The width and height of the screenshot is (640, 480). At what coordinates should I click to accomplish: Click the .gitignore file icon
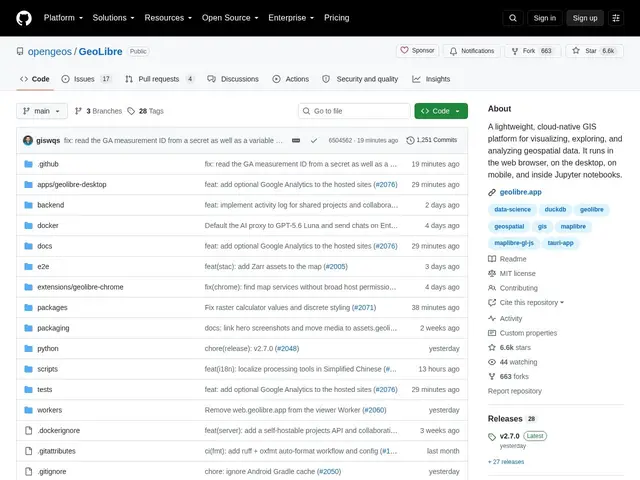28,471
